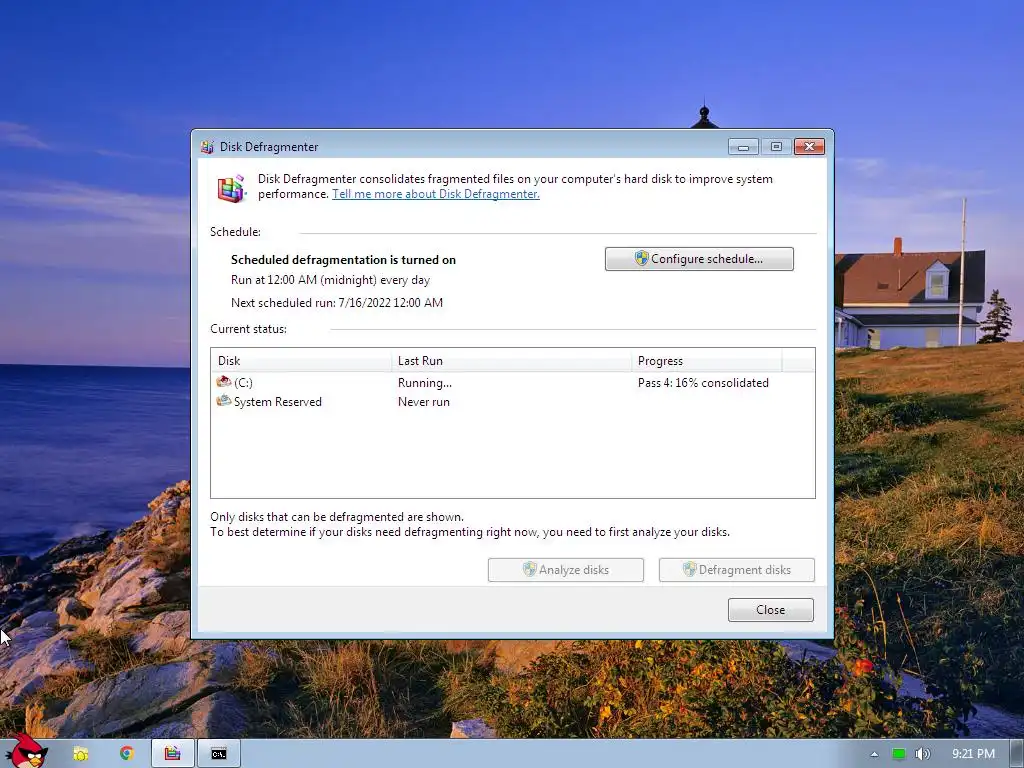Click the red window close button
The image size is (1024, 768).
click(809, 147)
